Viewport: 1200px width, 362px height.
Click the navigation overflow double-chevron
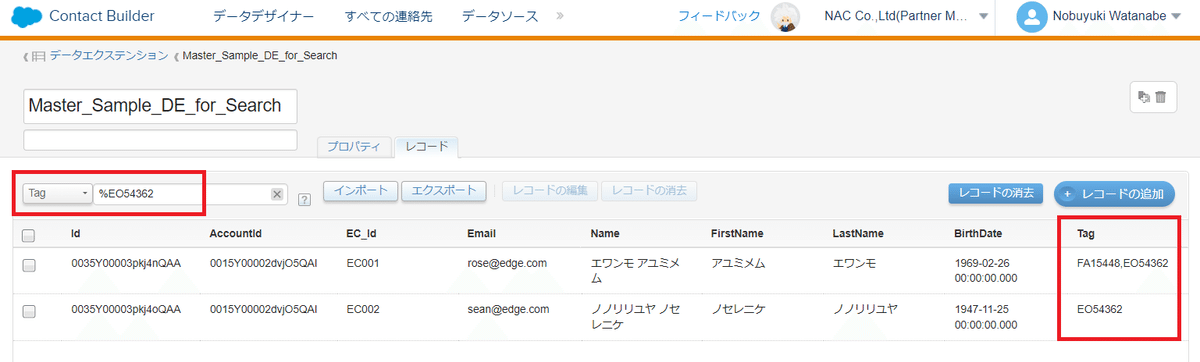click(559, 17)
